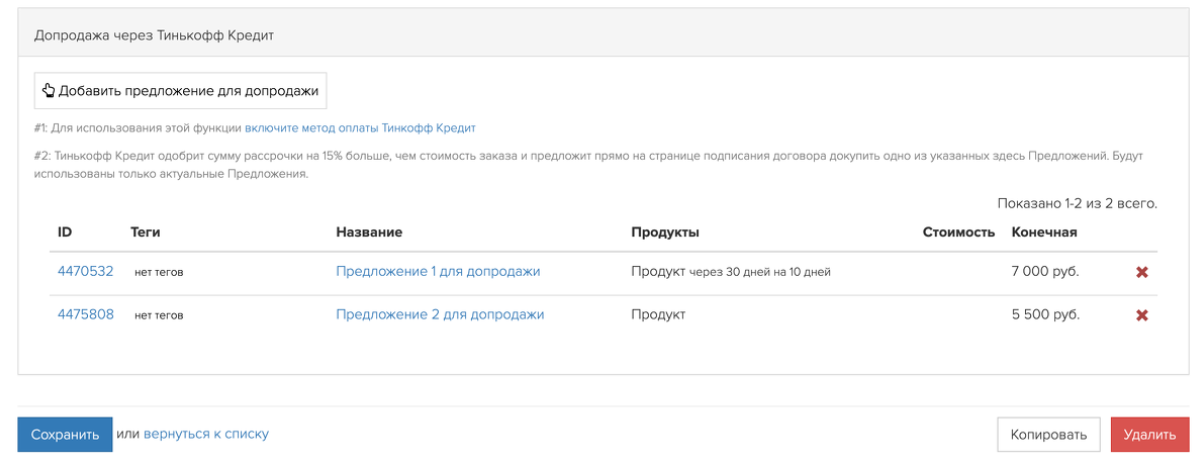Viewport: 1197px width, 463px height.
Task: Click the Теги column header
Action: pyautogui.click(x=146, y=232)
